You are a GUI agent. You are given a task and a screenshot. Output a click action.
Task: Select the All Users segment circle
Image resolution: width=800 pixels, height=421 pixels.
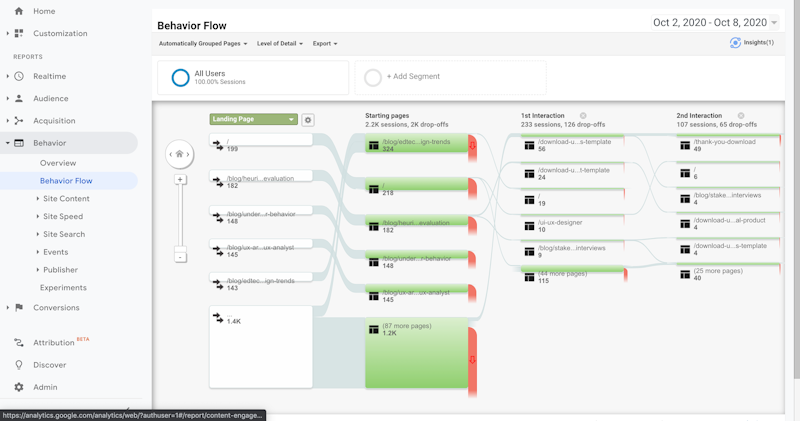pyautogui.click(x=180, y=77)
